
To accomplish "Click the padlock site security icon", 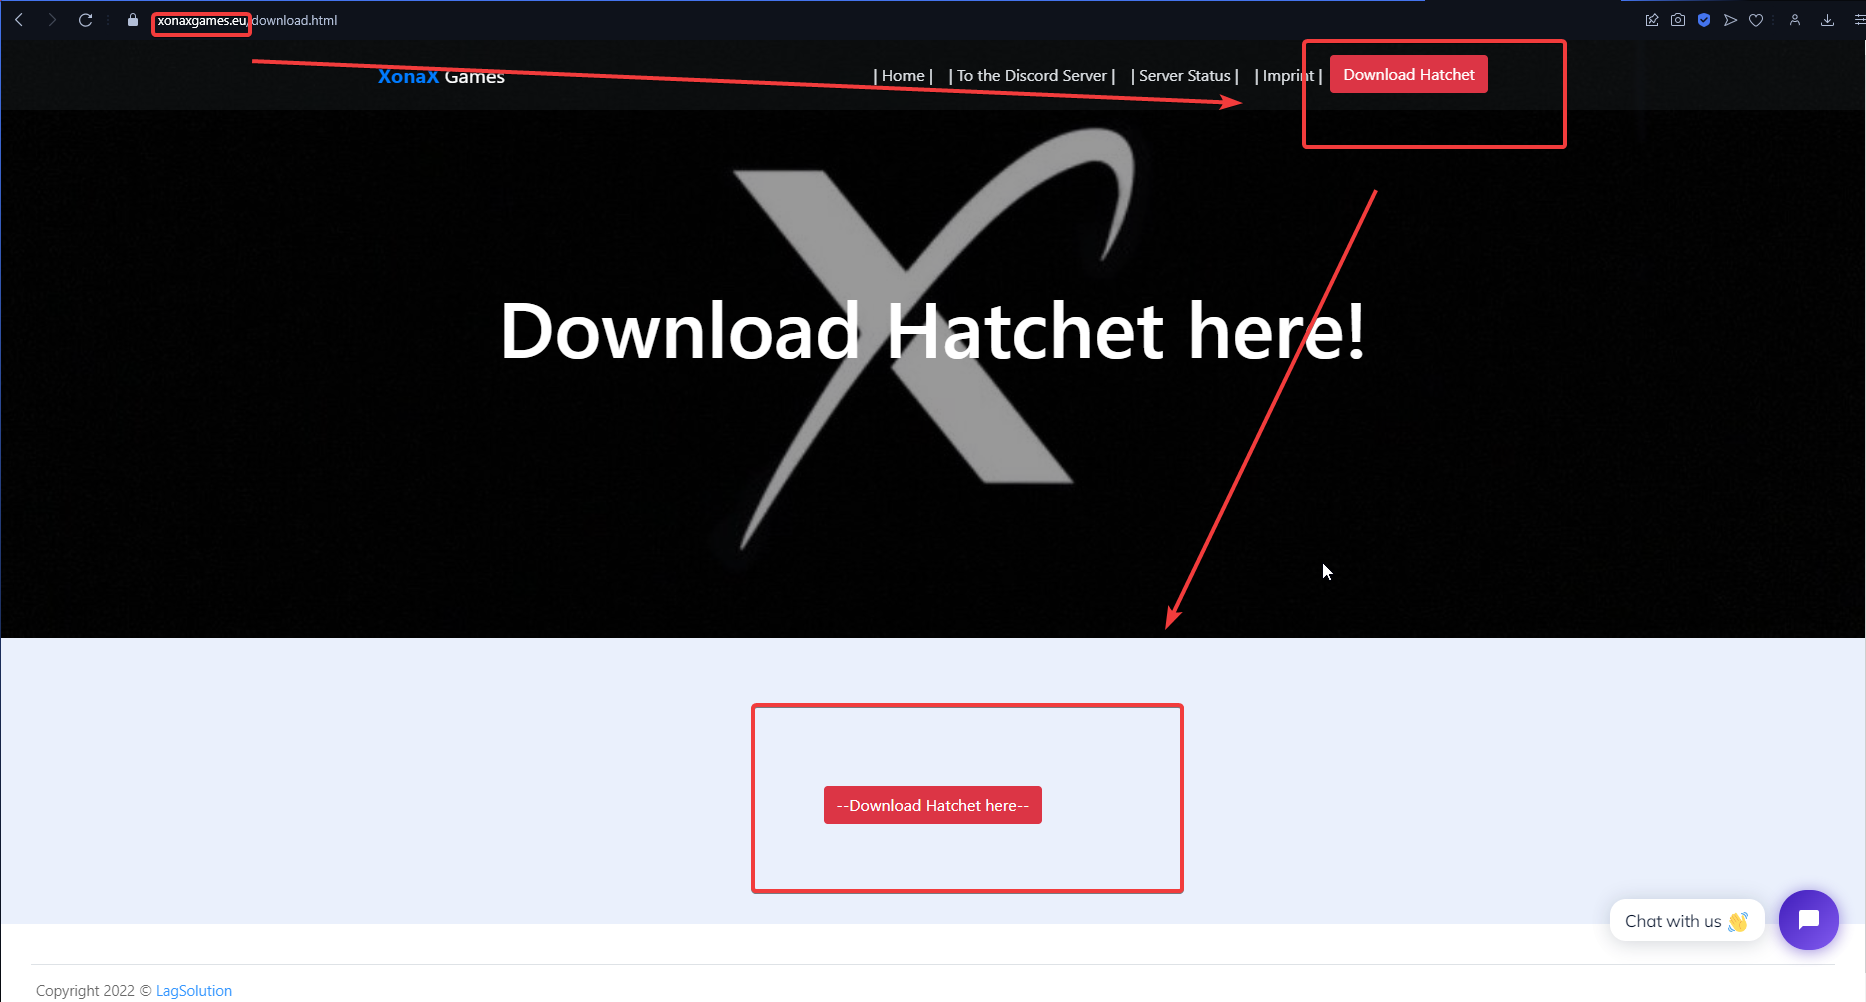I will click(133, 20).
